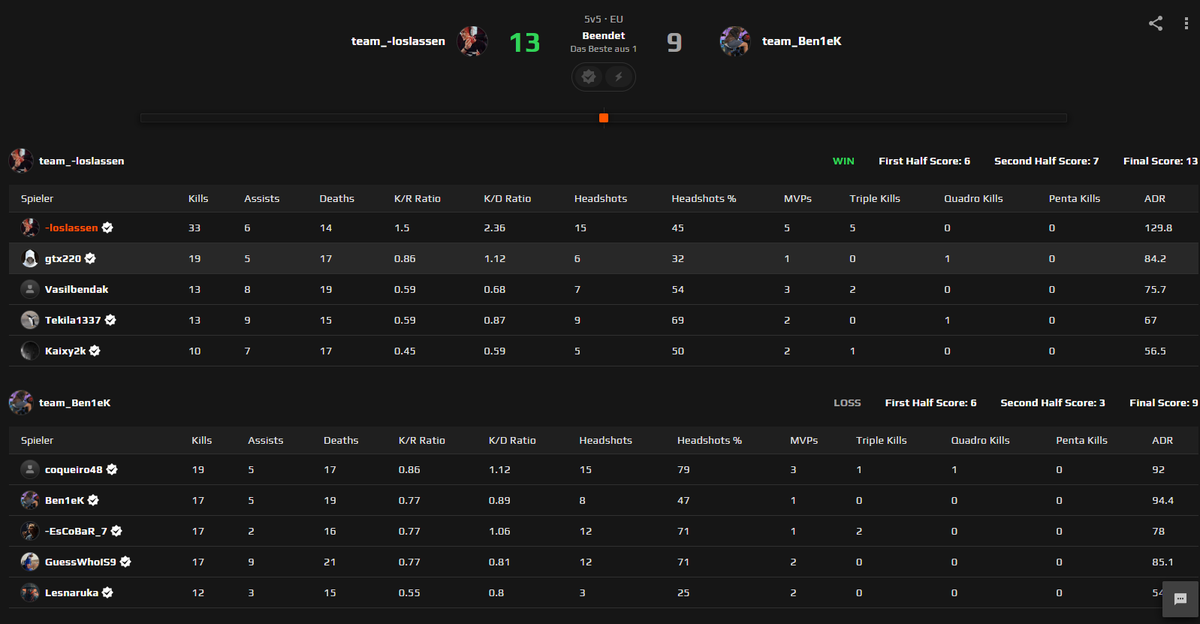The image size is (1200, 624).
Task: Open coqueiro48 player profile link
Action: coord(74,469)
